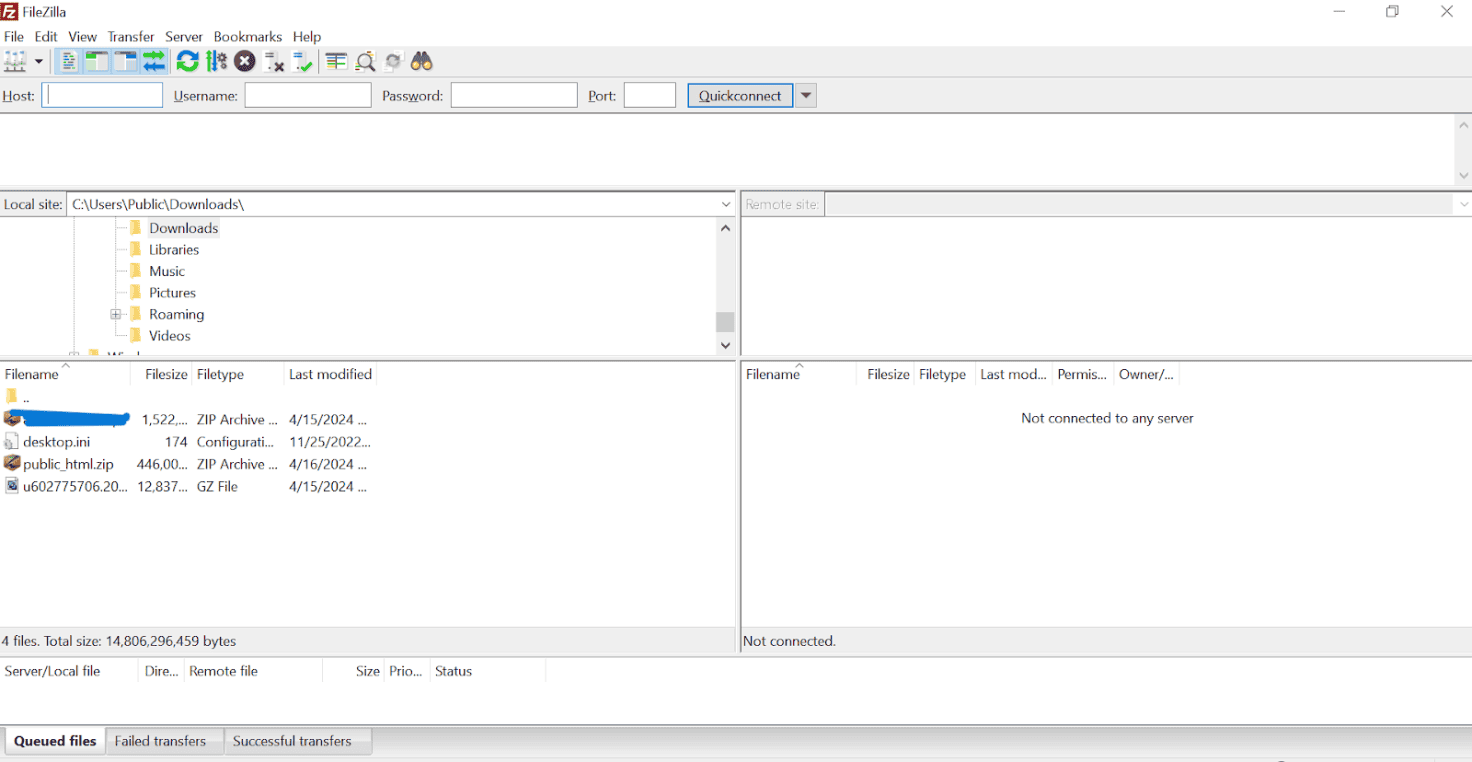
Task: Refresh file and folder lists
Action: coord(187,62)
